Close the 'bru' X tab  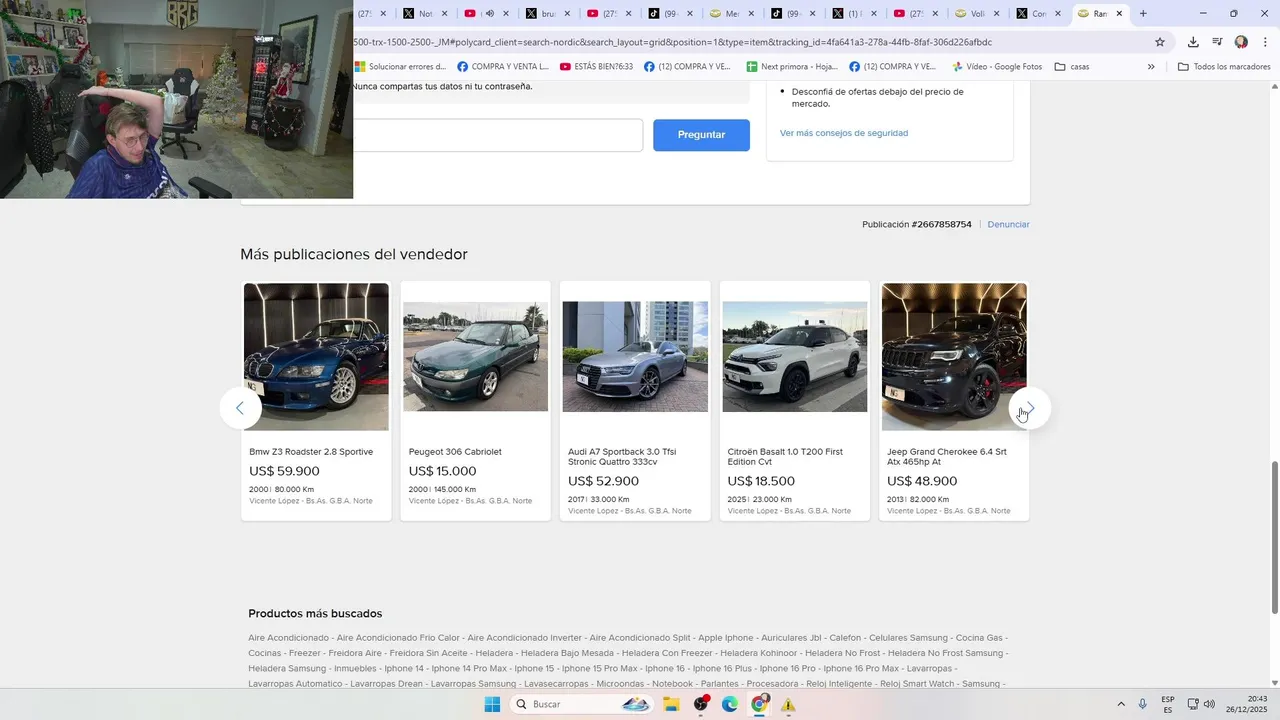click(567, 14)
